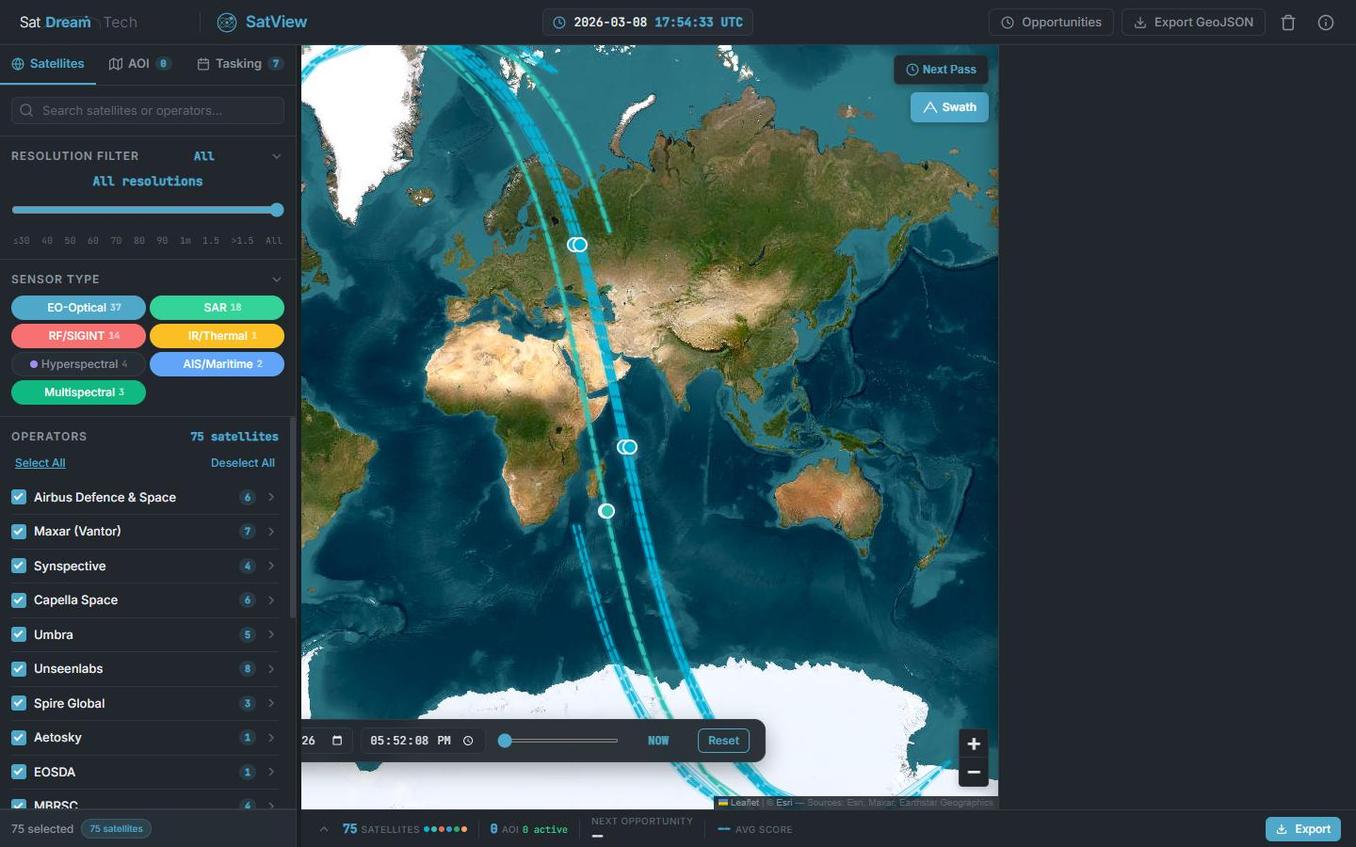Image resolution: width=1356 pixels, height=847 pixels.
Task: Click the satellite search input field
Action: click(x=150, y=110)
